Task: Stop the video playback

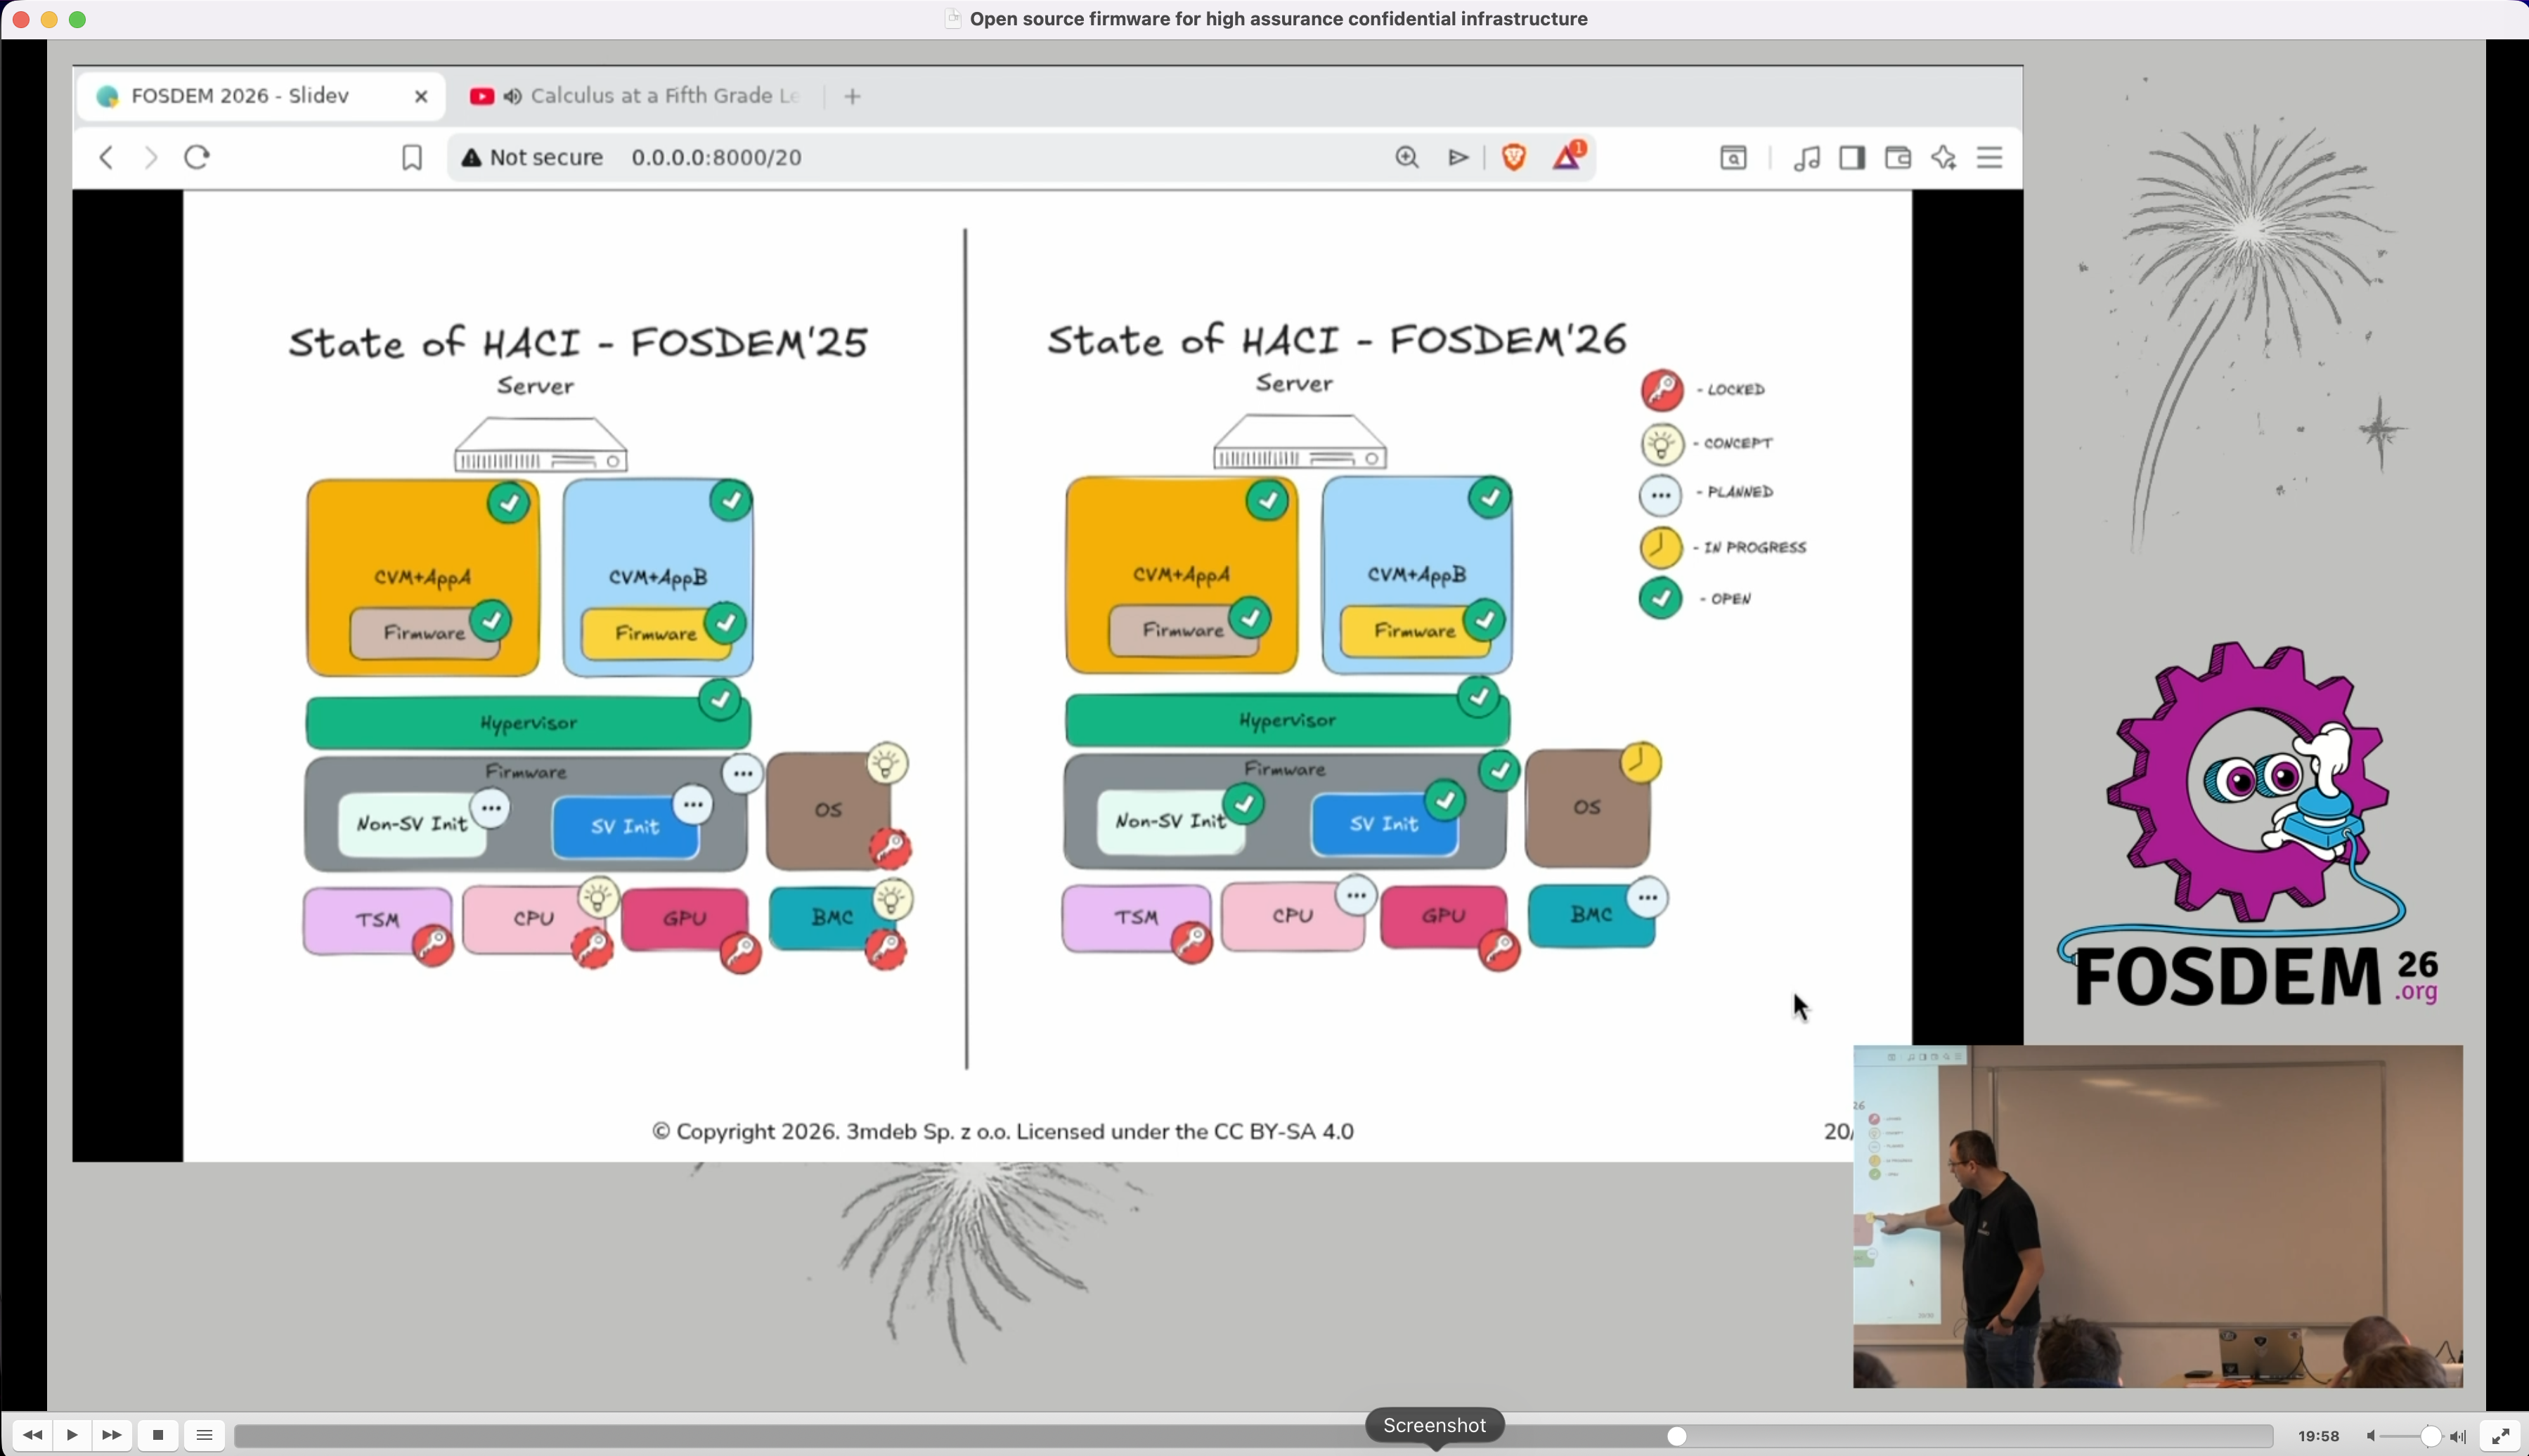Action: (x=158, y=1435)
